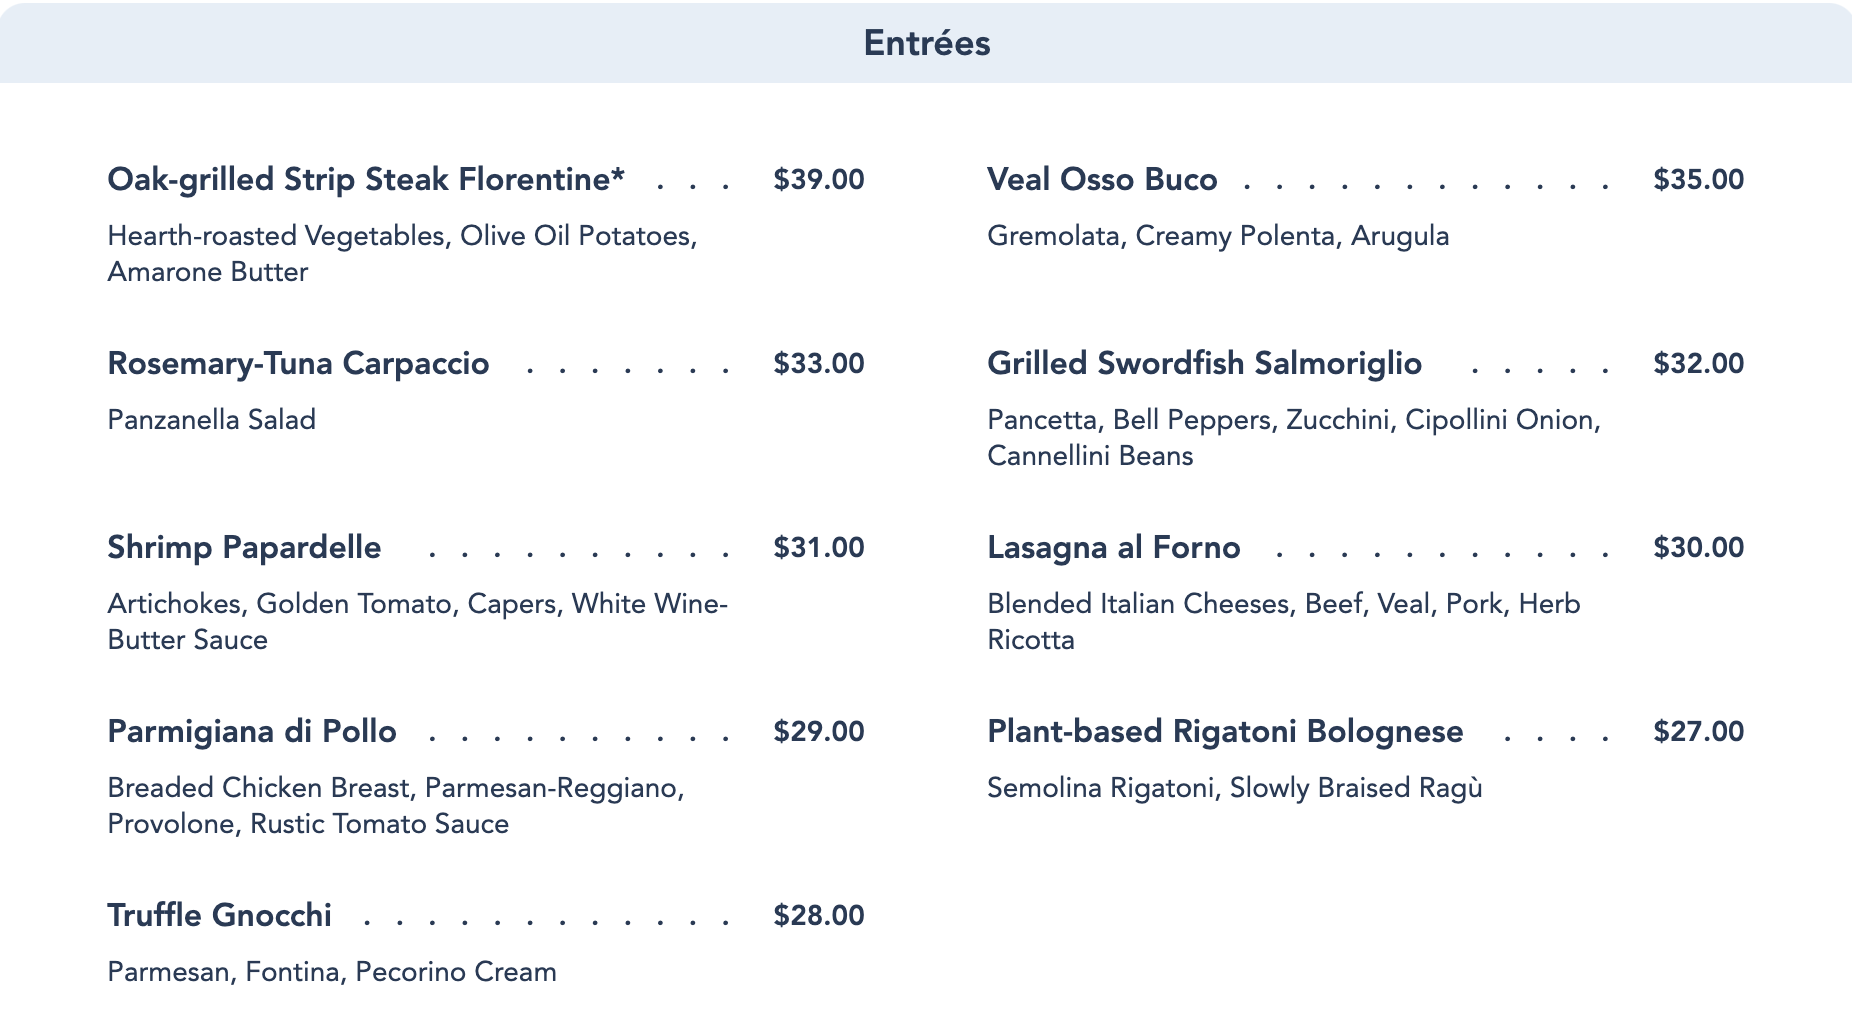
Task: Select Grilled Swordfish Salmoriglio heading
Action: pyautogui.click(x=1204, y=364)
